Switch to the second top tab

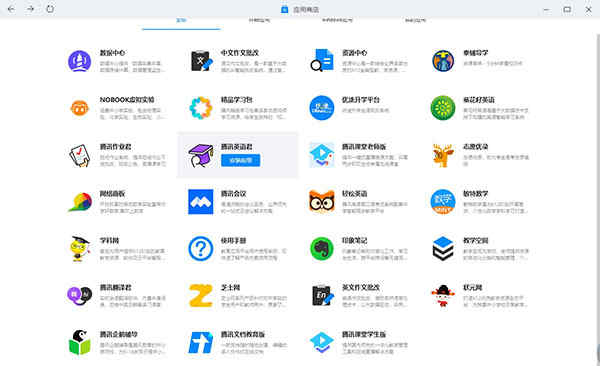pyautogui.click(x=259, y=20)
